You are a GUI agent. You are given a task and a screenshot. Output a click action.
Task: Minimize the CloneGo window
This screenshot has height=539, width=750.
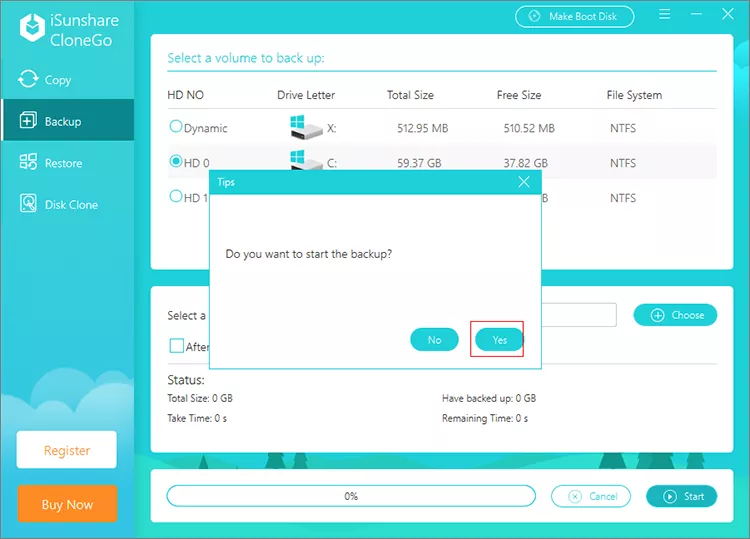[x=696, y=14]
